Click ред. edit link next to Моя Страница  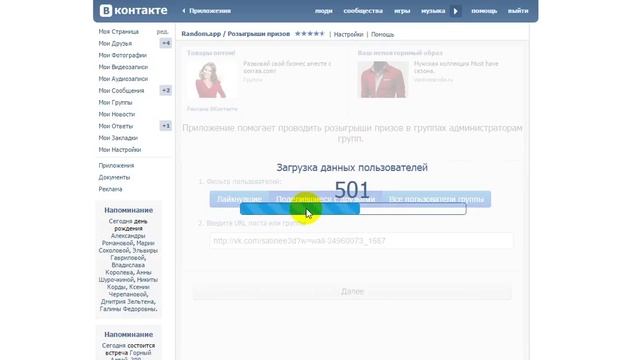click(x=162, y=31)
